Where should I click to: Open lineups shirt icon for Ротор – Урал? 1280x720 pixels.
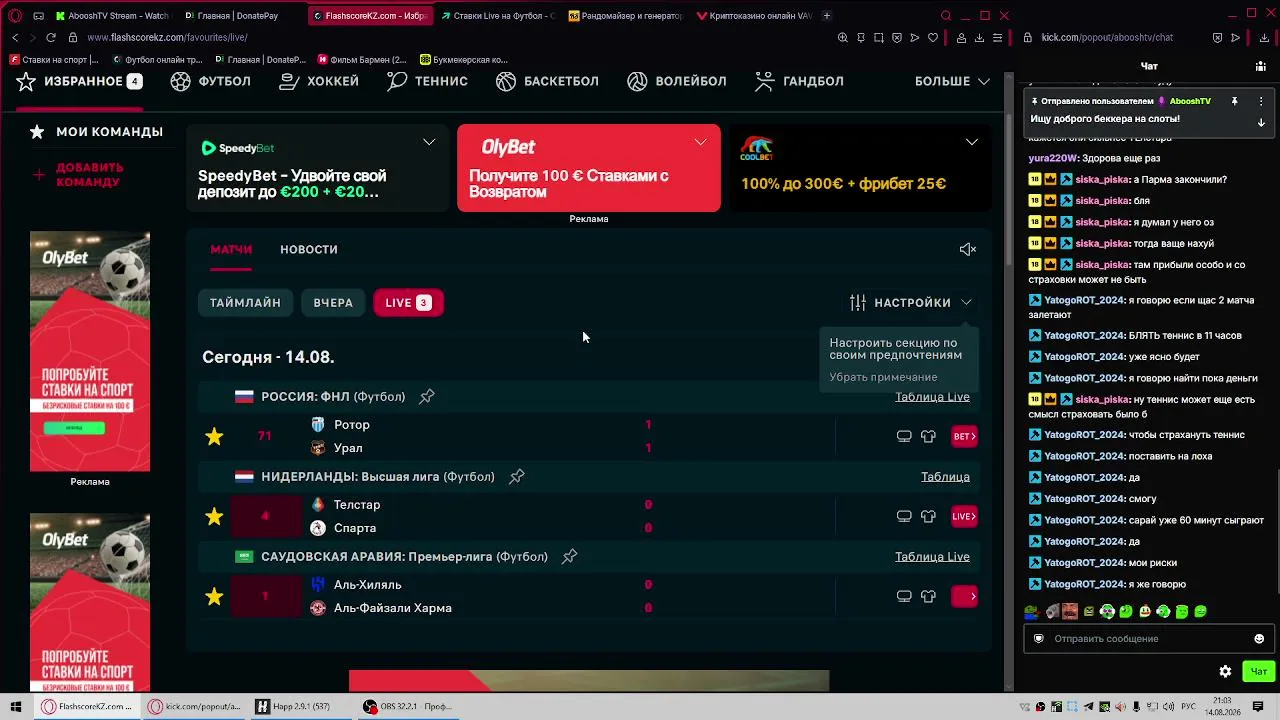[x=928, y=436]
